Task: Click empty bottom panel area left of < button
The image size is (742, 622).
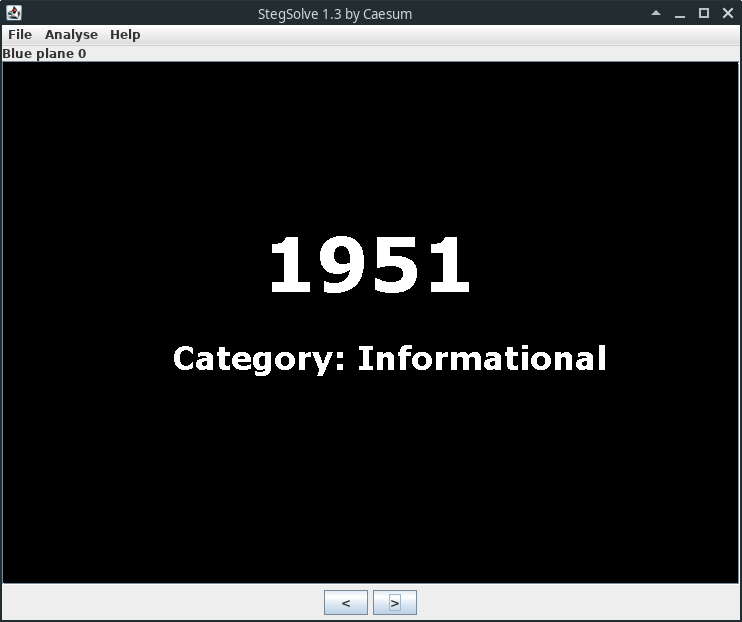Action: [x=160, y=602]
